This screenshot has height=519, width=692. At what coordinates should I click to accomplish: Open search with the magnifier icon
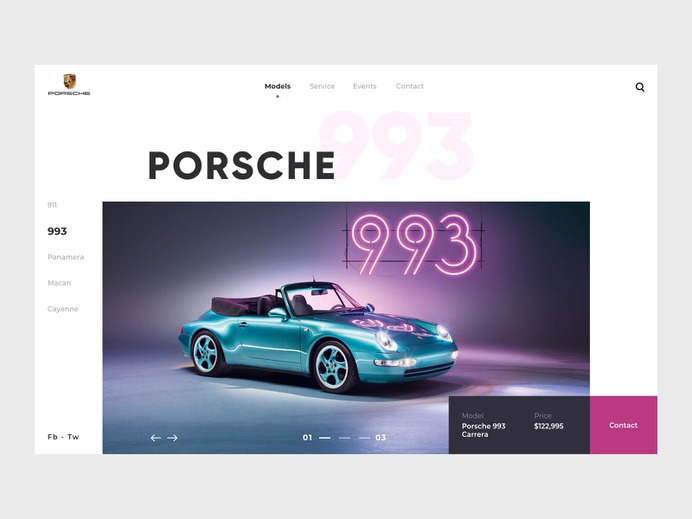[640, 87]
